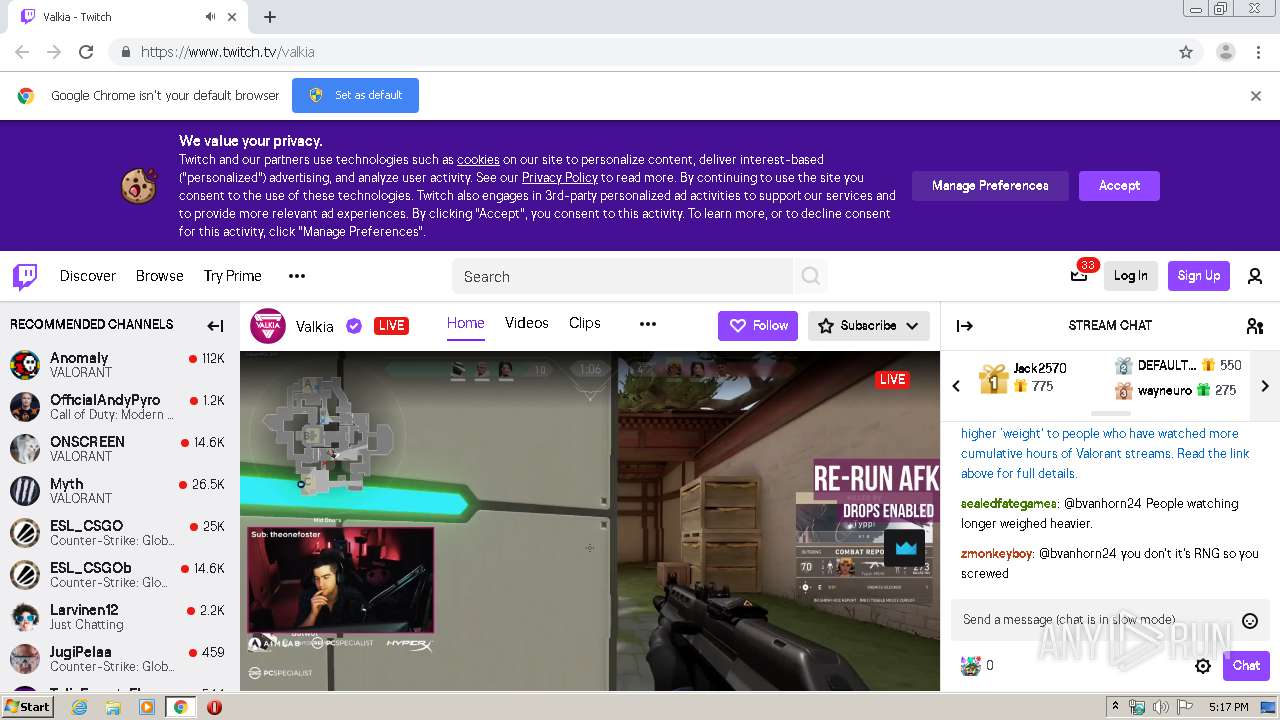
Task: Open Larvinen12 channel avatar
Action: pos(25,617)
